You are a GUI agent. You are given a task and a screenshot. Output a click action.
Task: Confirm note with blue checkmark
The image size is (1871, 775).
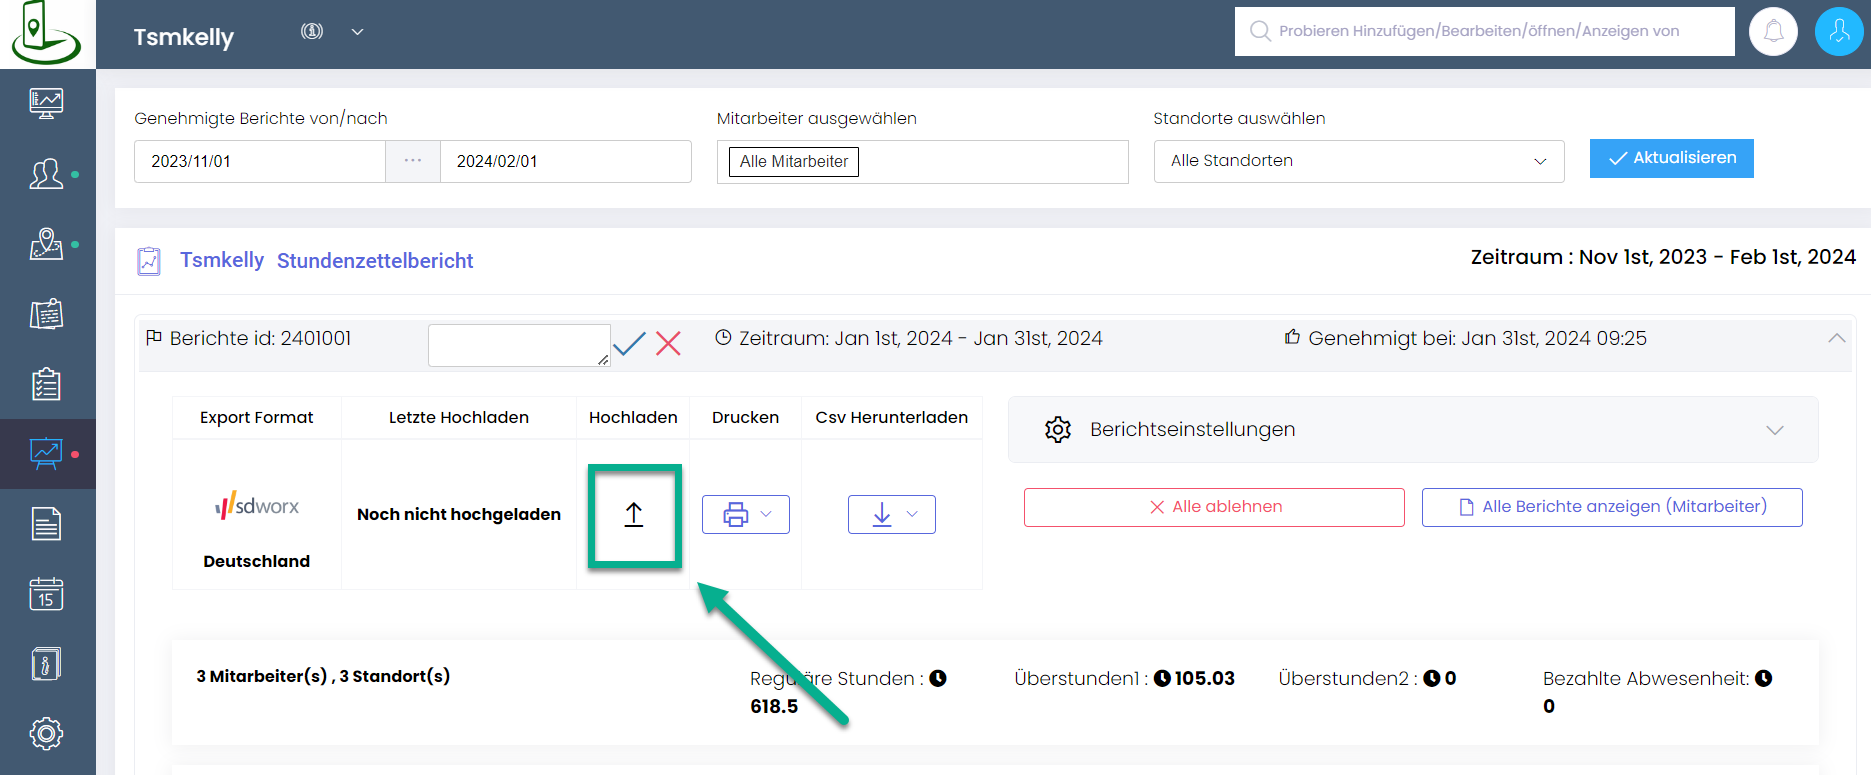(630, 344)
